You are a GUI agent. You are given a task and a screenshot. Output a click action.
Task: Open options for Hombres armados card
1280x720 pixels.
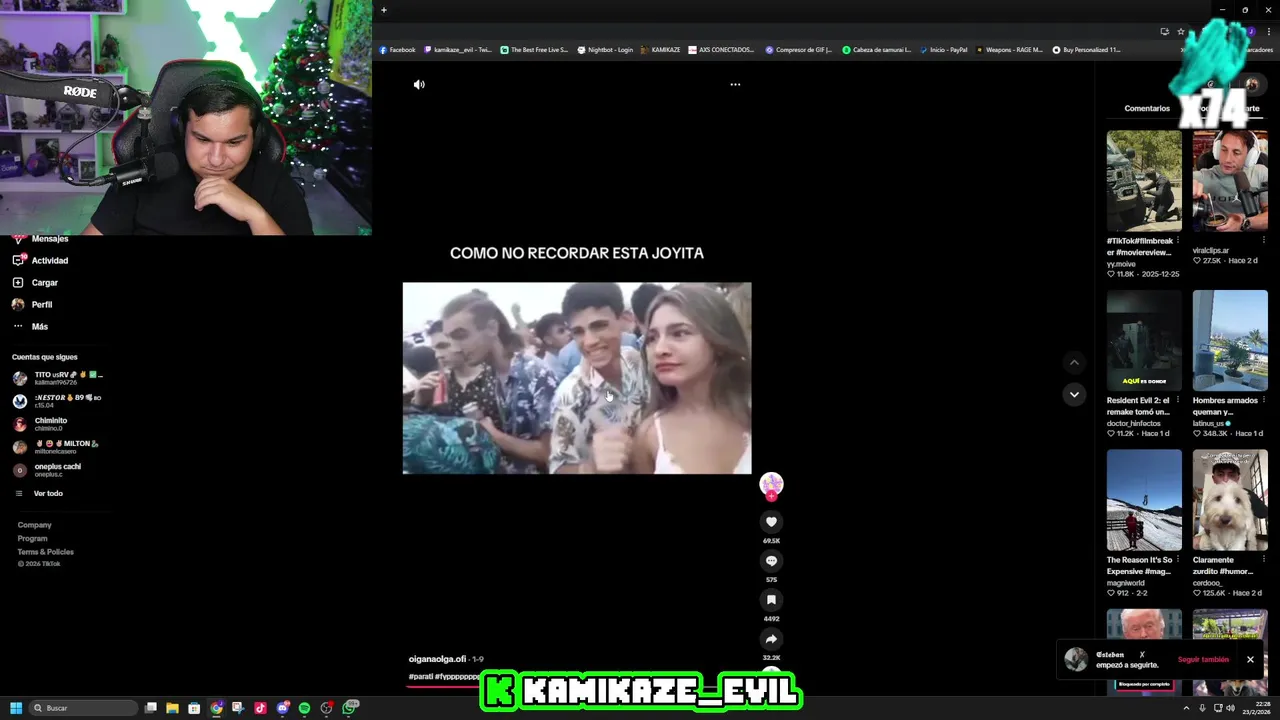1263,401
